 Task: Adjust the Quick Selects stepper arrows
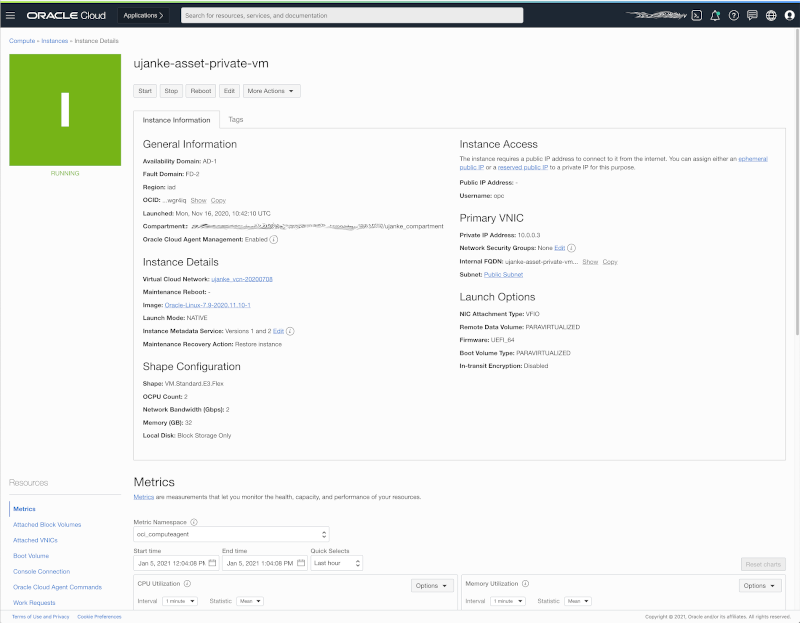coord(357,562)
